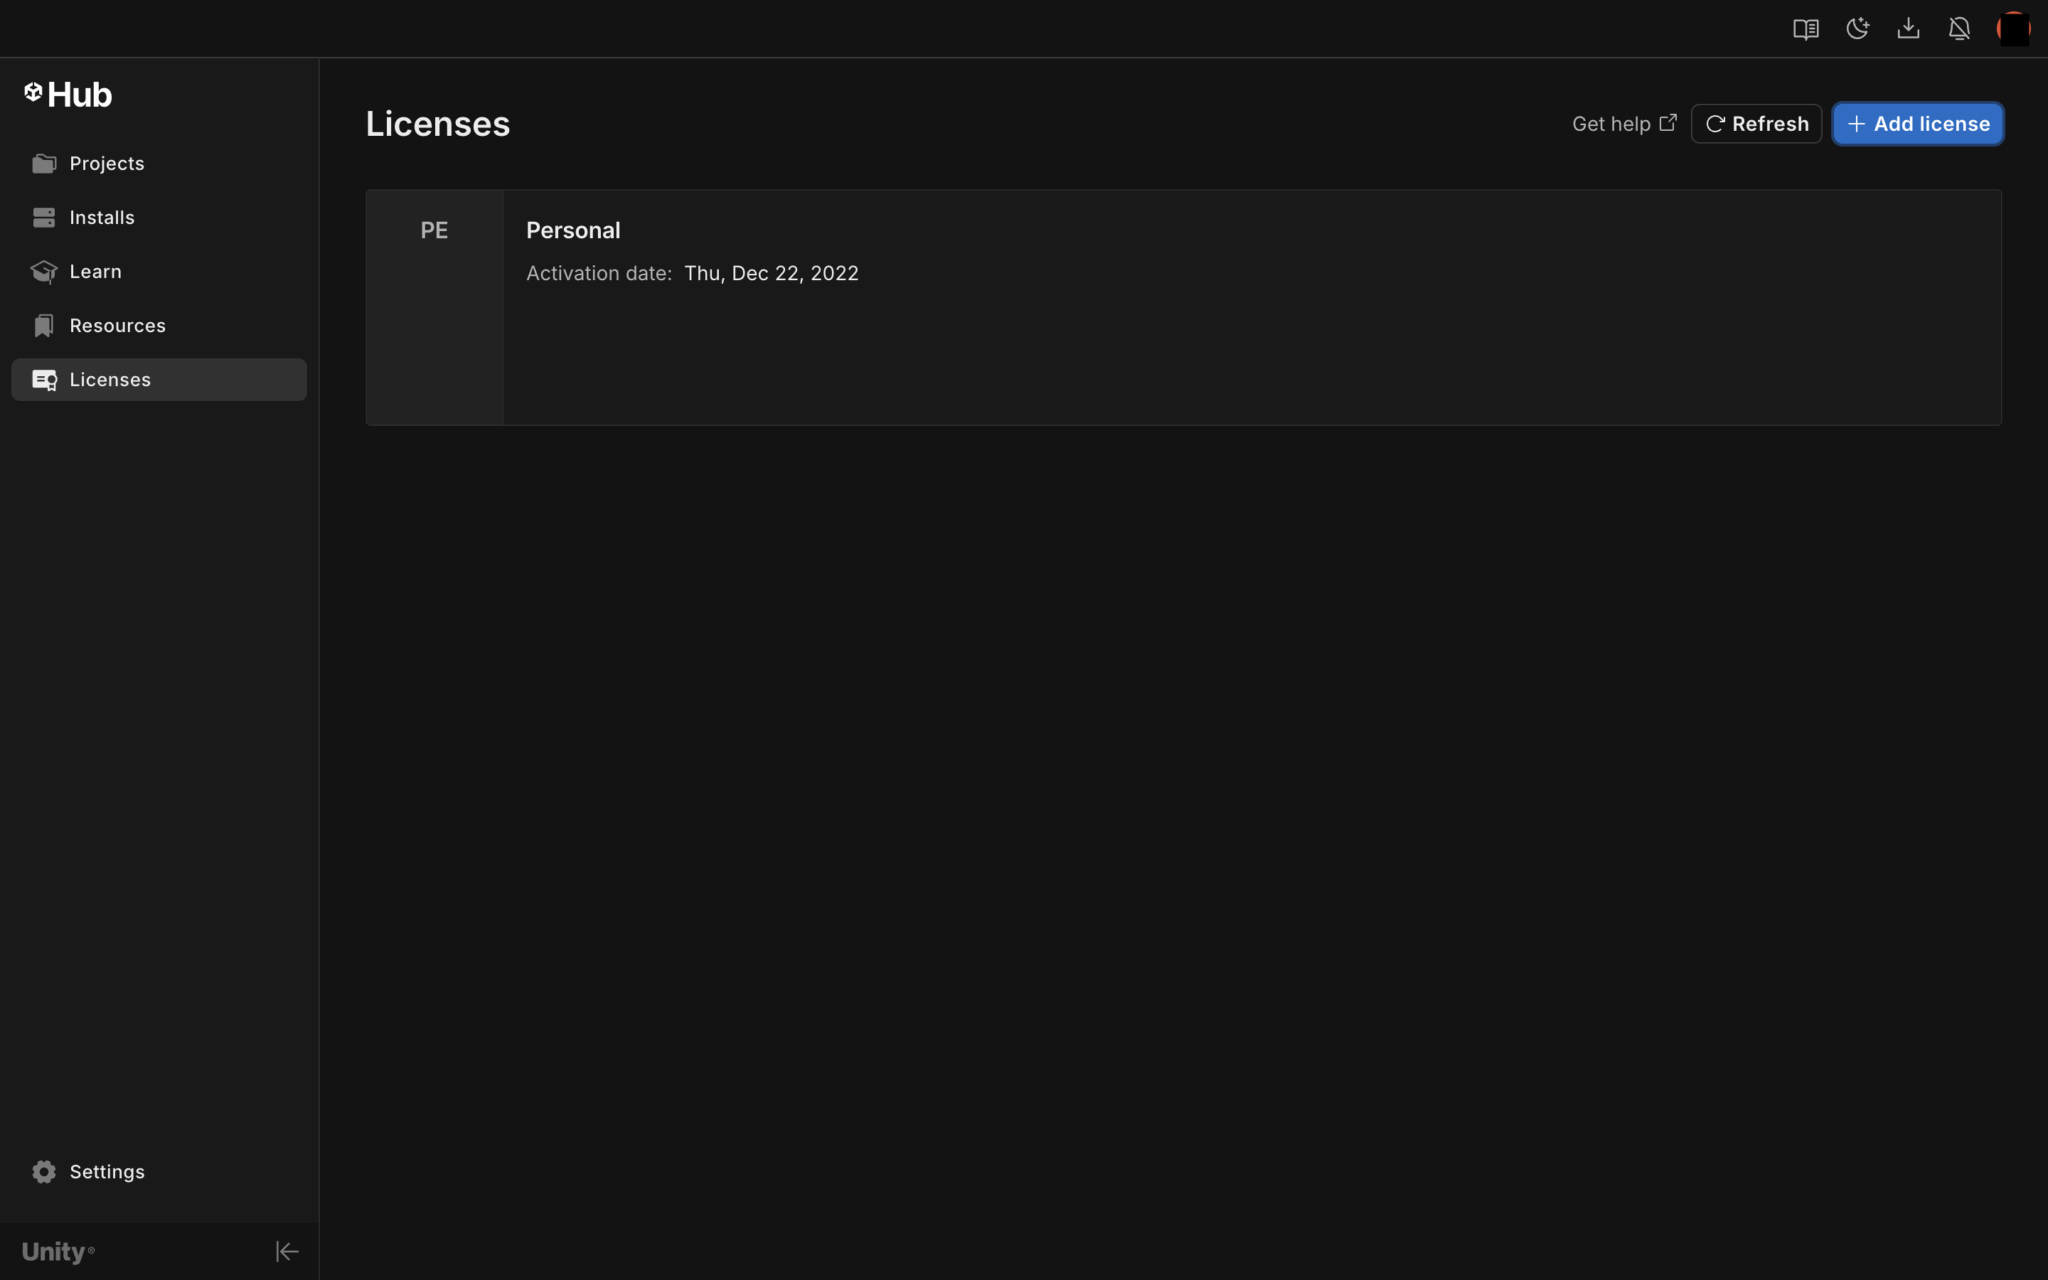2048x1280 pixels.
Task: Click the Licenses certificate icon
Action: point(44,380)
